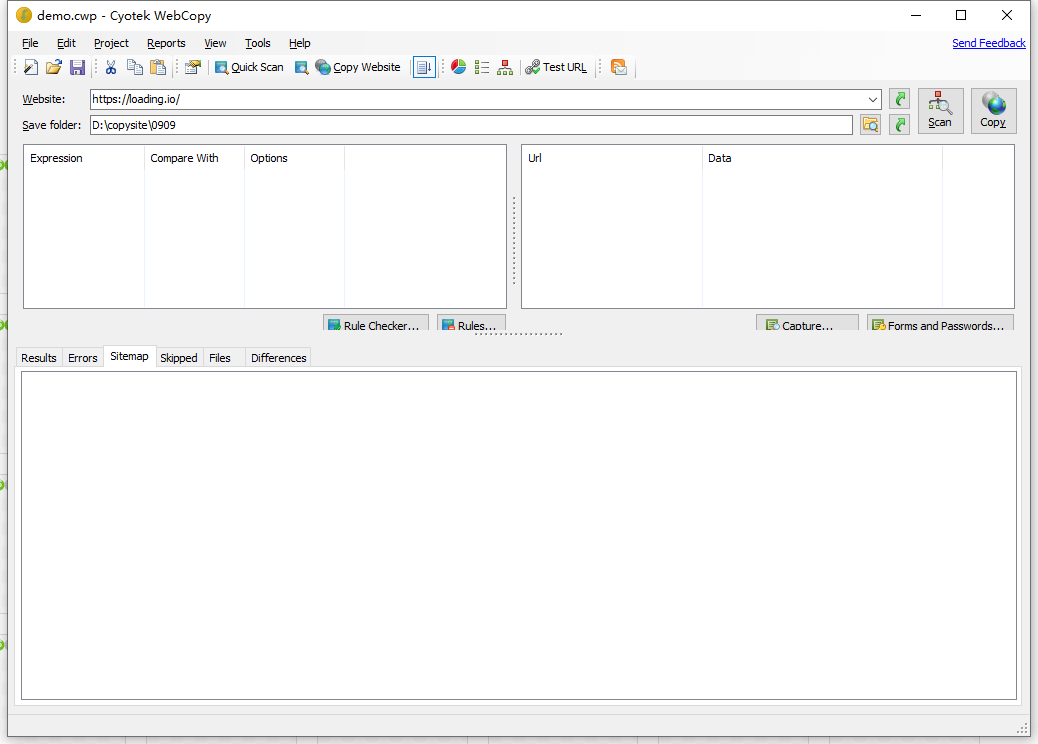Image resolution: width=1038 pixels, height=744 pixels.
Task: Click the scan icon beside Copy Website
Action: (301, 67)
